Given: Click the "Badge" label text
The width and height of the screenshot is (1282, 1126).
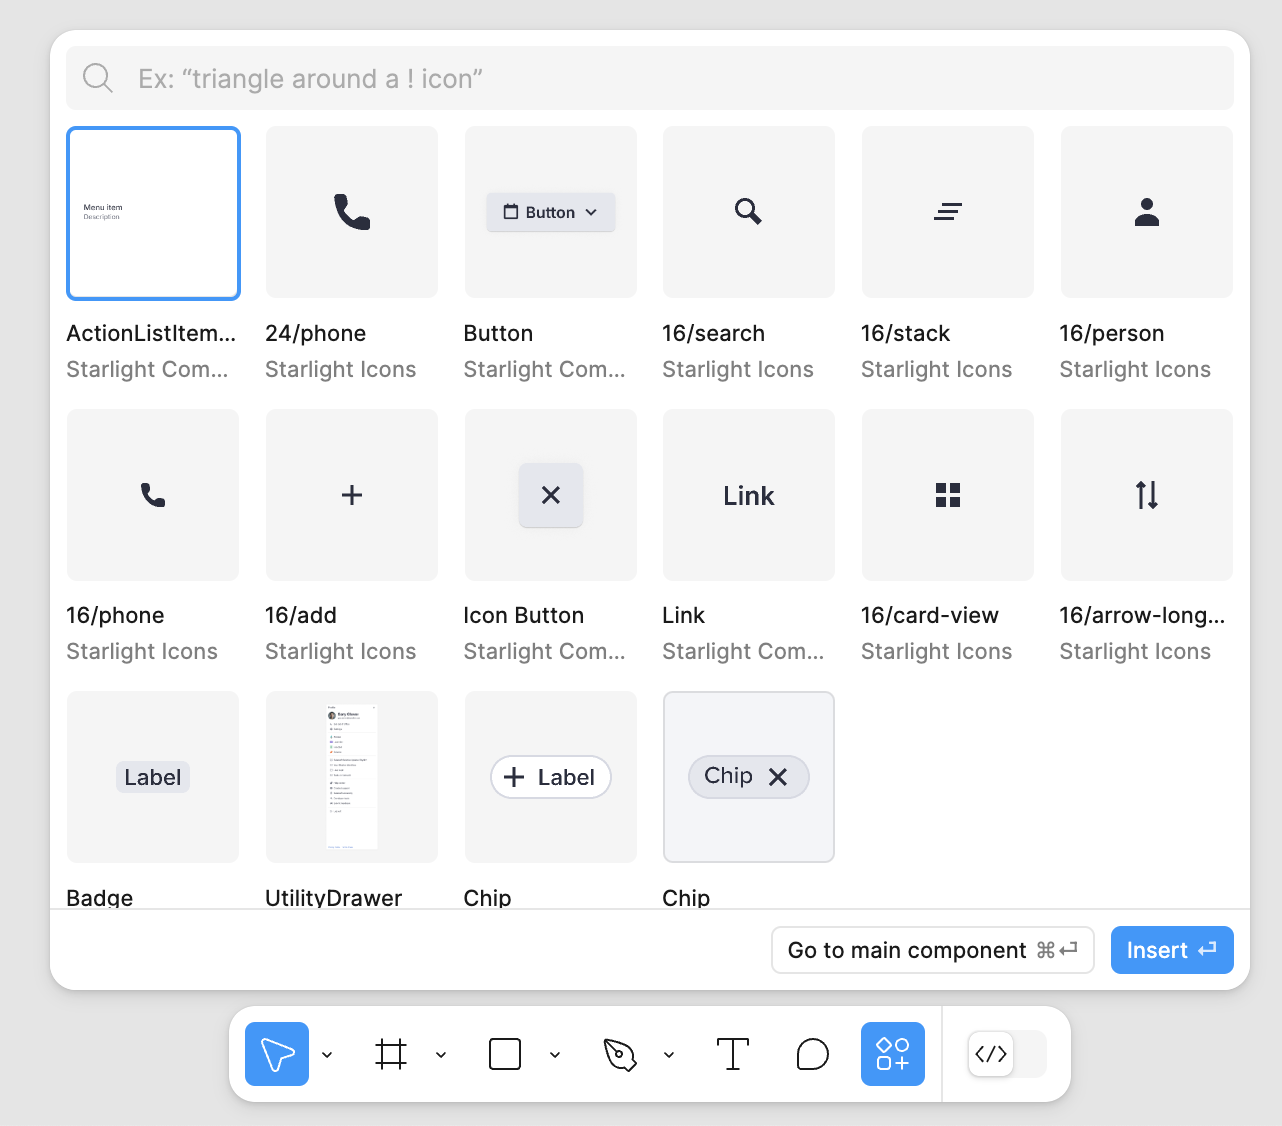Looking at the screenshot, I should [99, 897].
